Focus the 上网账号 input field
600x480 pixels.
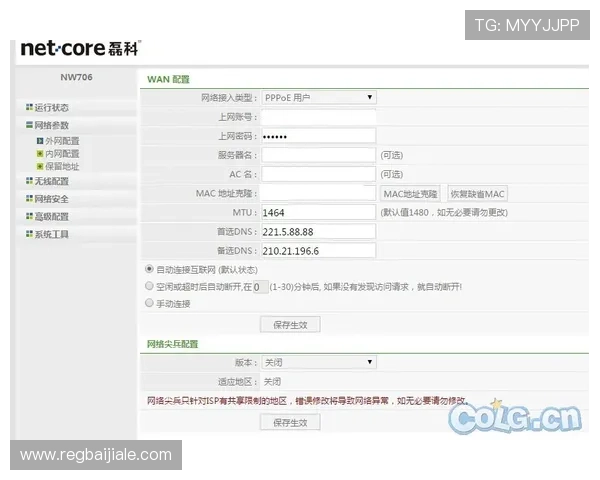(319, 117)
